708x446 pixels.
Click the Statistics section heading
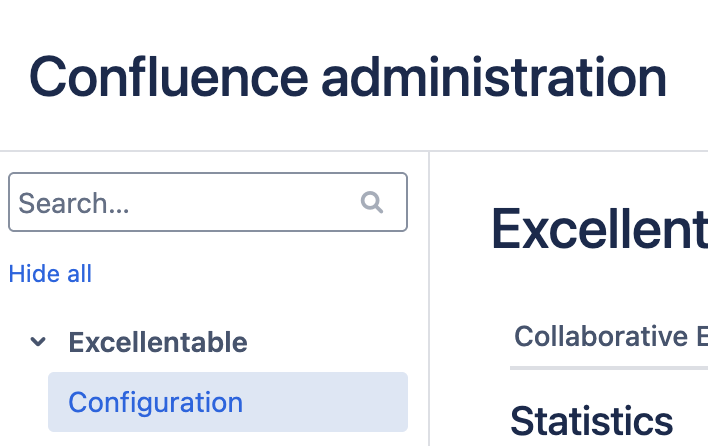592,421
